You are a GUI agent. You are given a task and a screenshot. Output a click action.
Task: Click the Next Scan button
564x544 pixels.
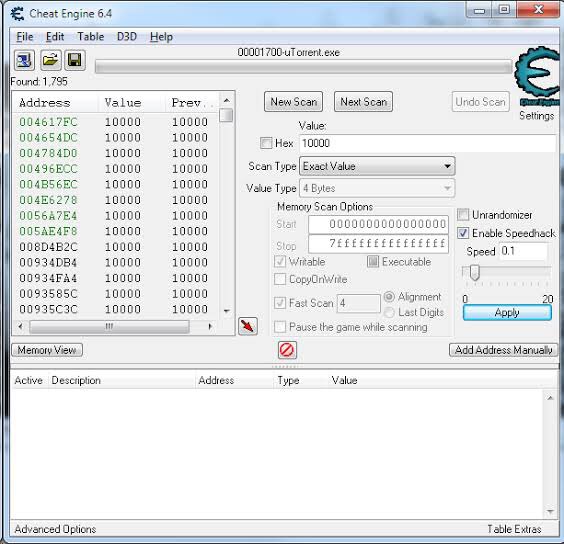pos(363,102)
